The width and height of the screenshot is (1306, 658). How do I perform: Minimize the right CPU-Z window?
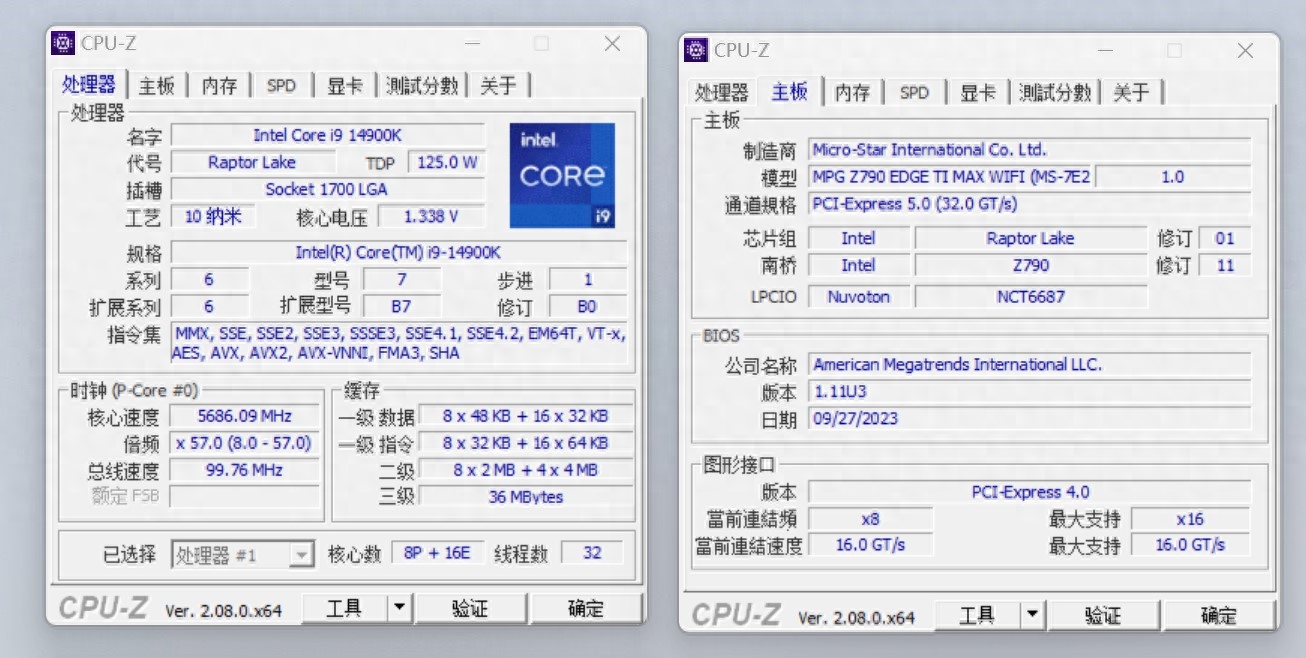coord(1104,50)
